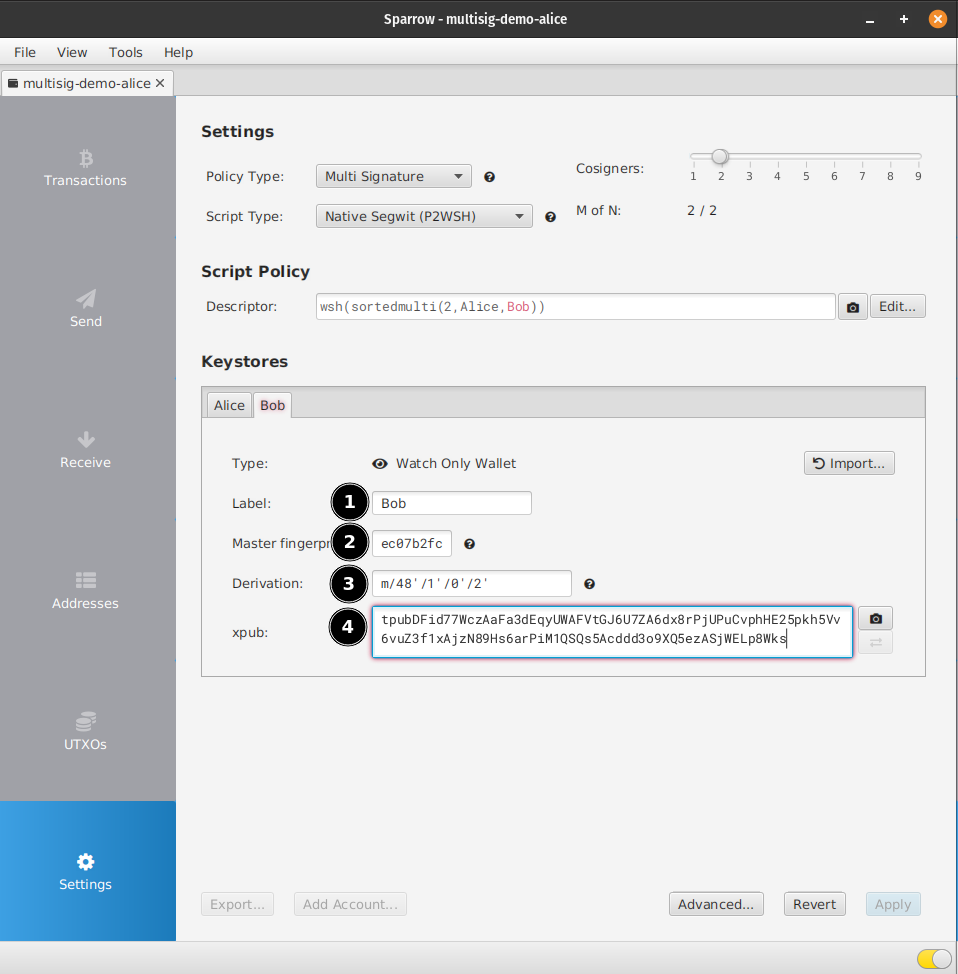958x974 pixels.
Task: Click the Import... keystore button
Action: [849, 463]
